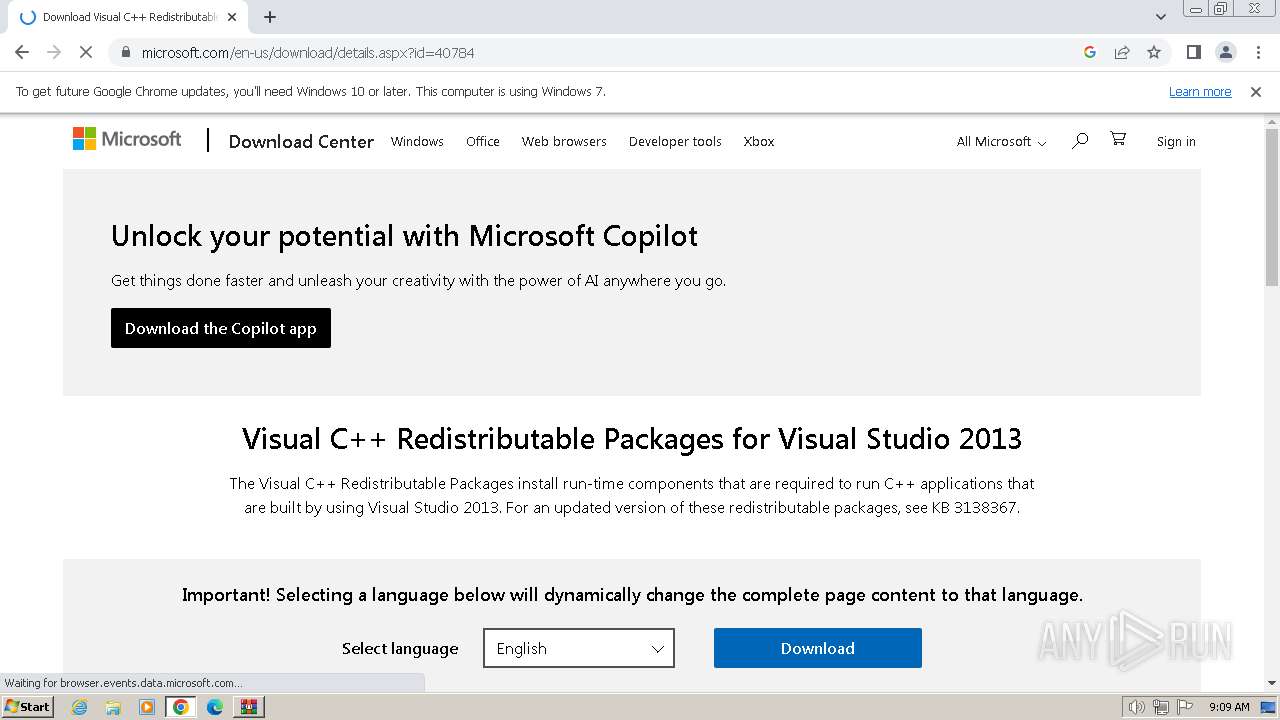Screen dimensions: 1280x720
Task: Click the blue Download button
Action: 817,648
